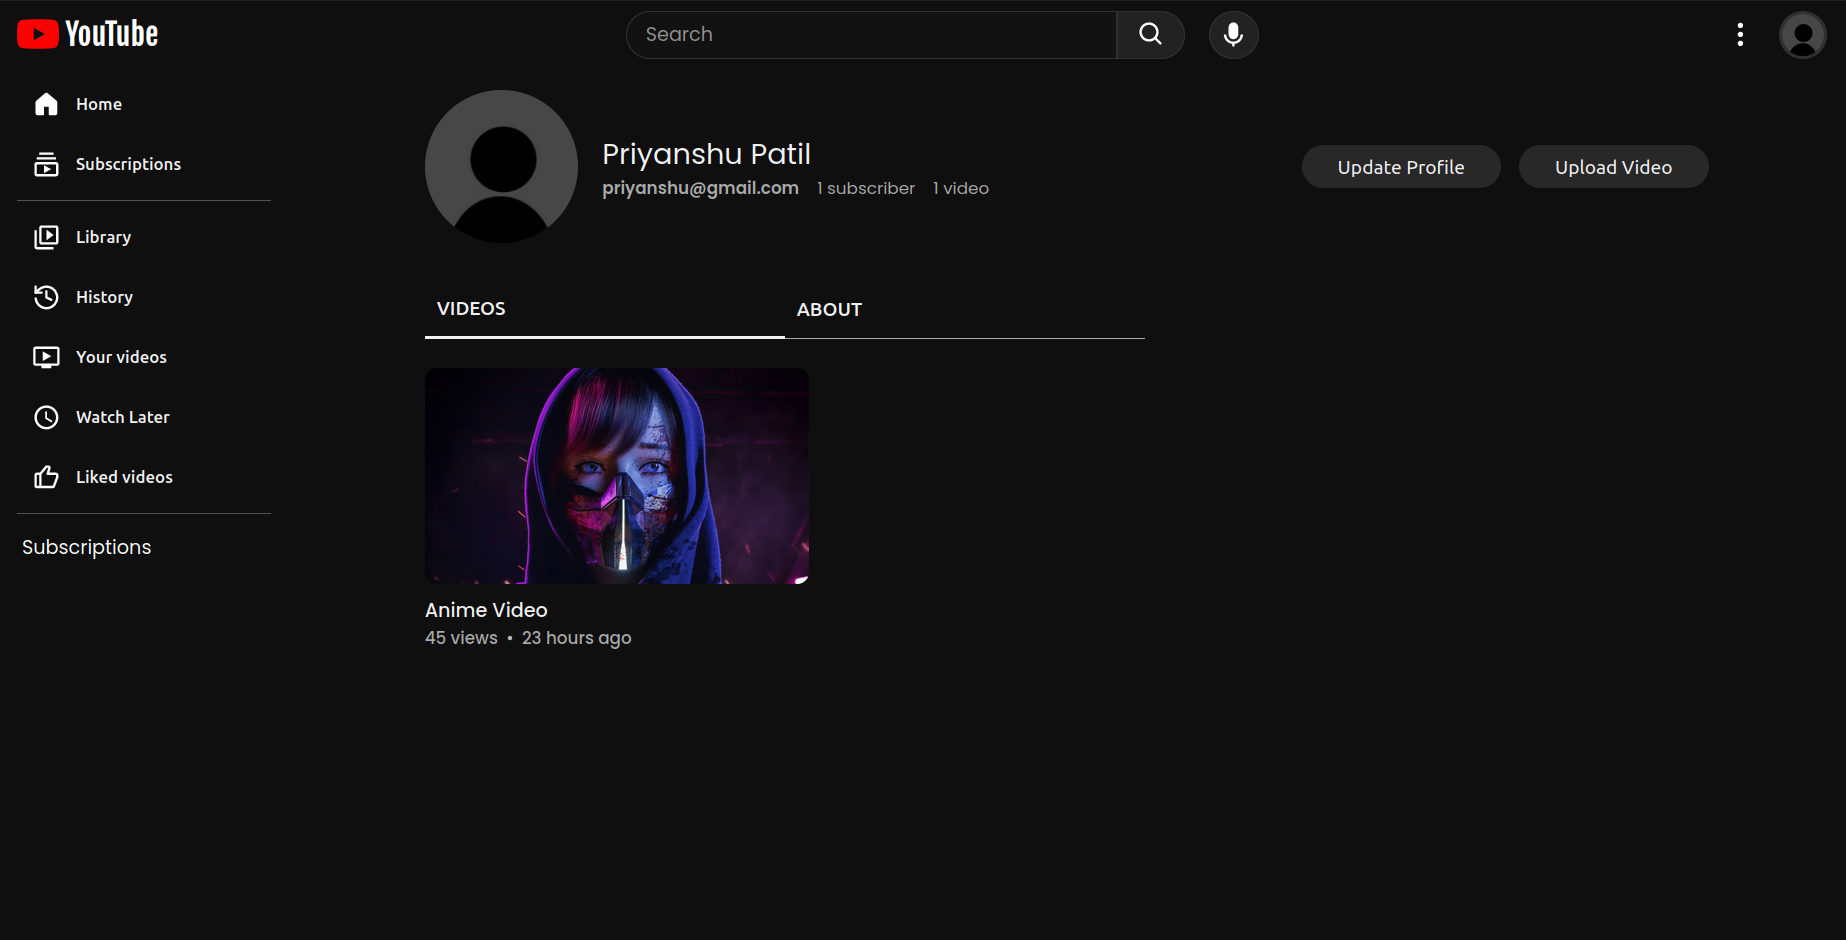Select the Home icon in the sidebar
This screenshot has height=940, width=1846.
[x=46, y=103]
